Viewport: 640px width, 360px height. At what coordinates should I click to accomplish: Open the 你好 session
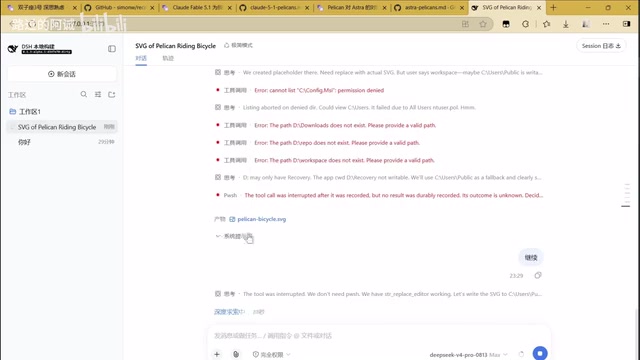tap(62, 142)
